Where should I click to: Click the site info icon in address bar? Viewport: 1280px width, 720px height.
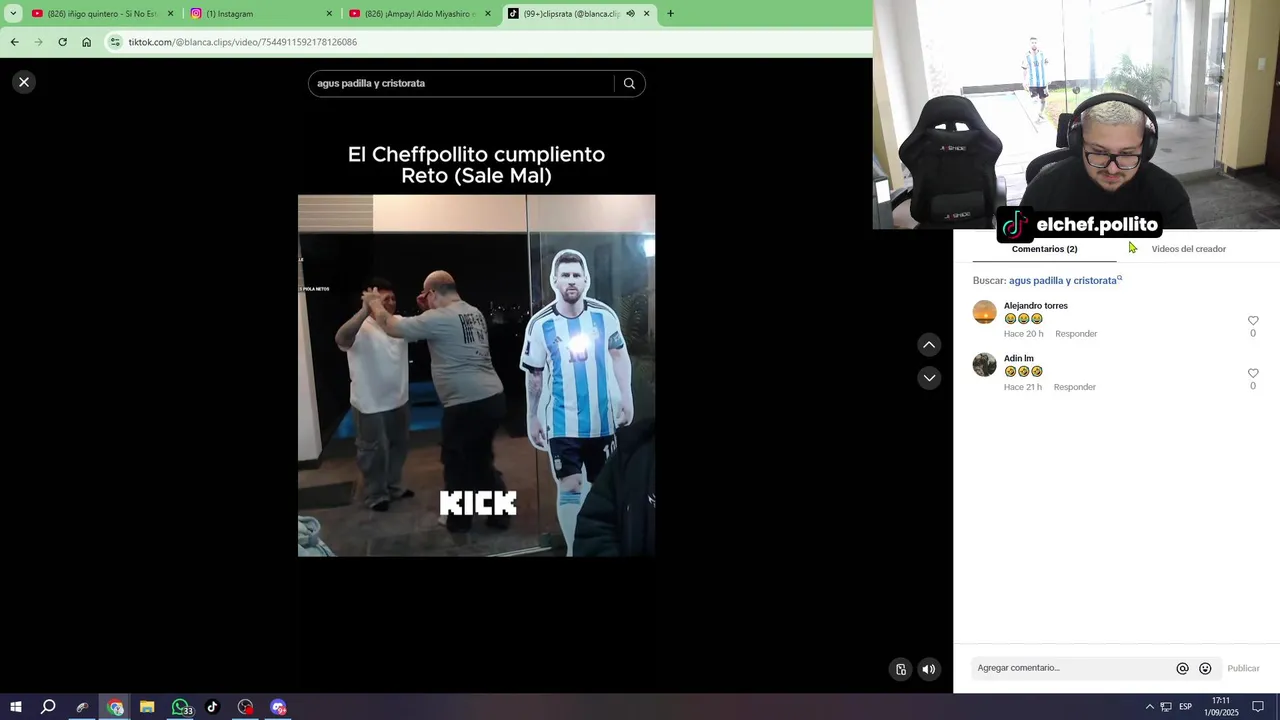pyautogui.click(x=115, y=42)
